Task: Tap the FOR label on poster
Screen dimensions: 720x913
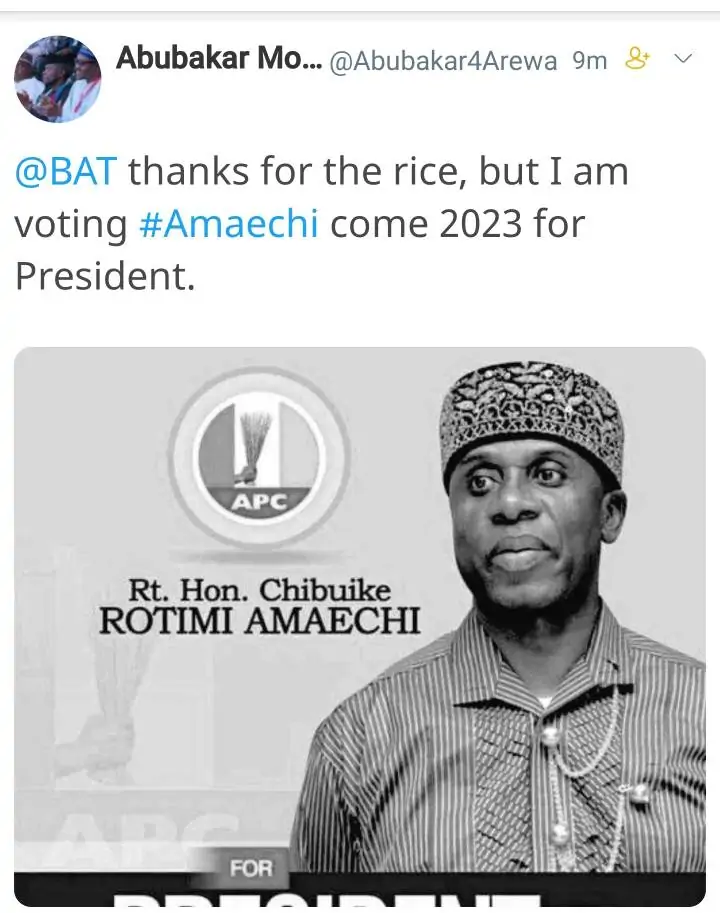Action: pos(252,866)
